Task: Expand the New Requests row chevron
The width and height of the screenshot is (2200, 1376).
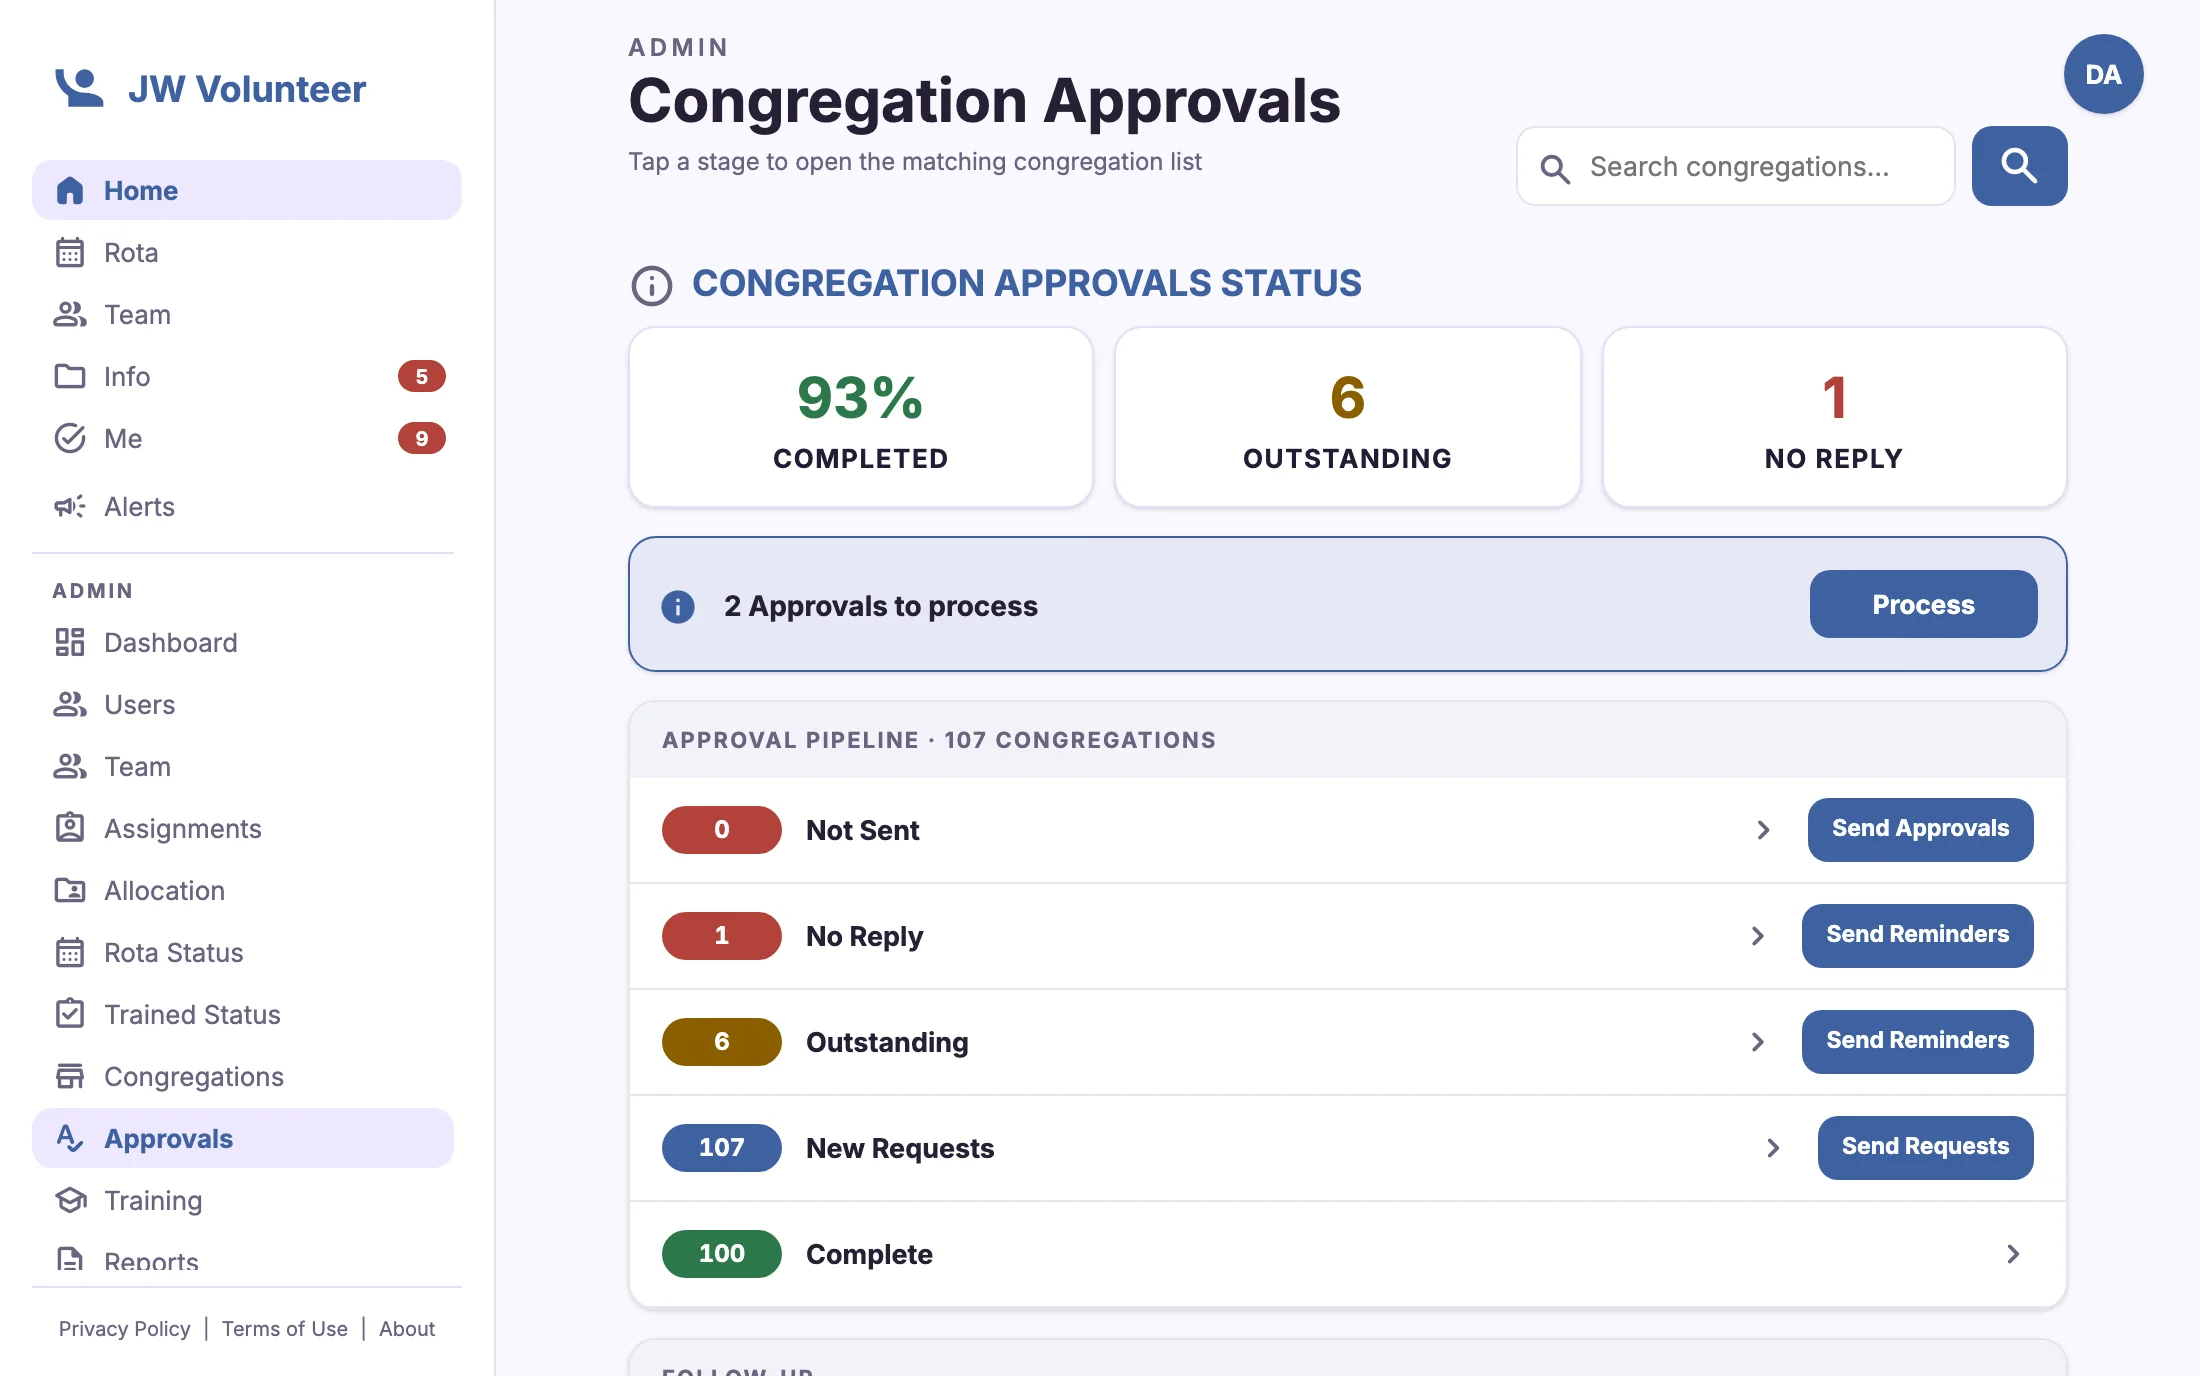Action: [x=1773, y=1148]
